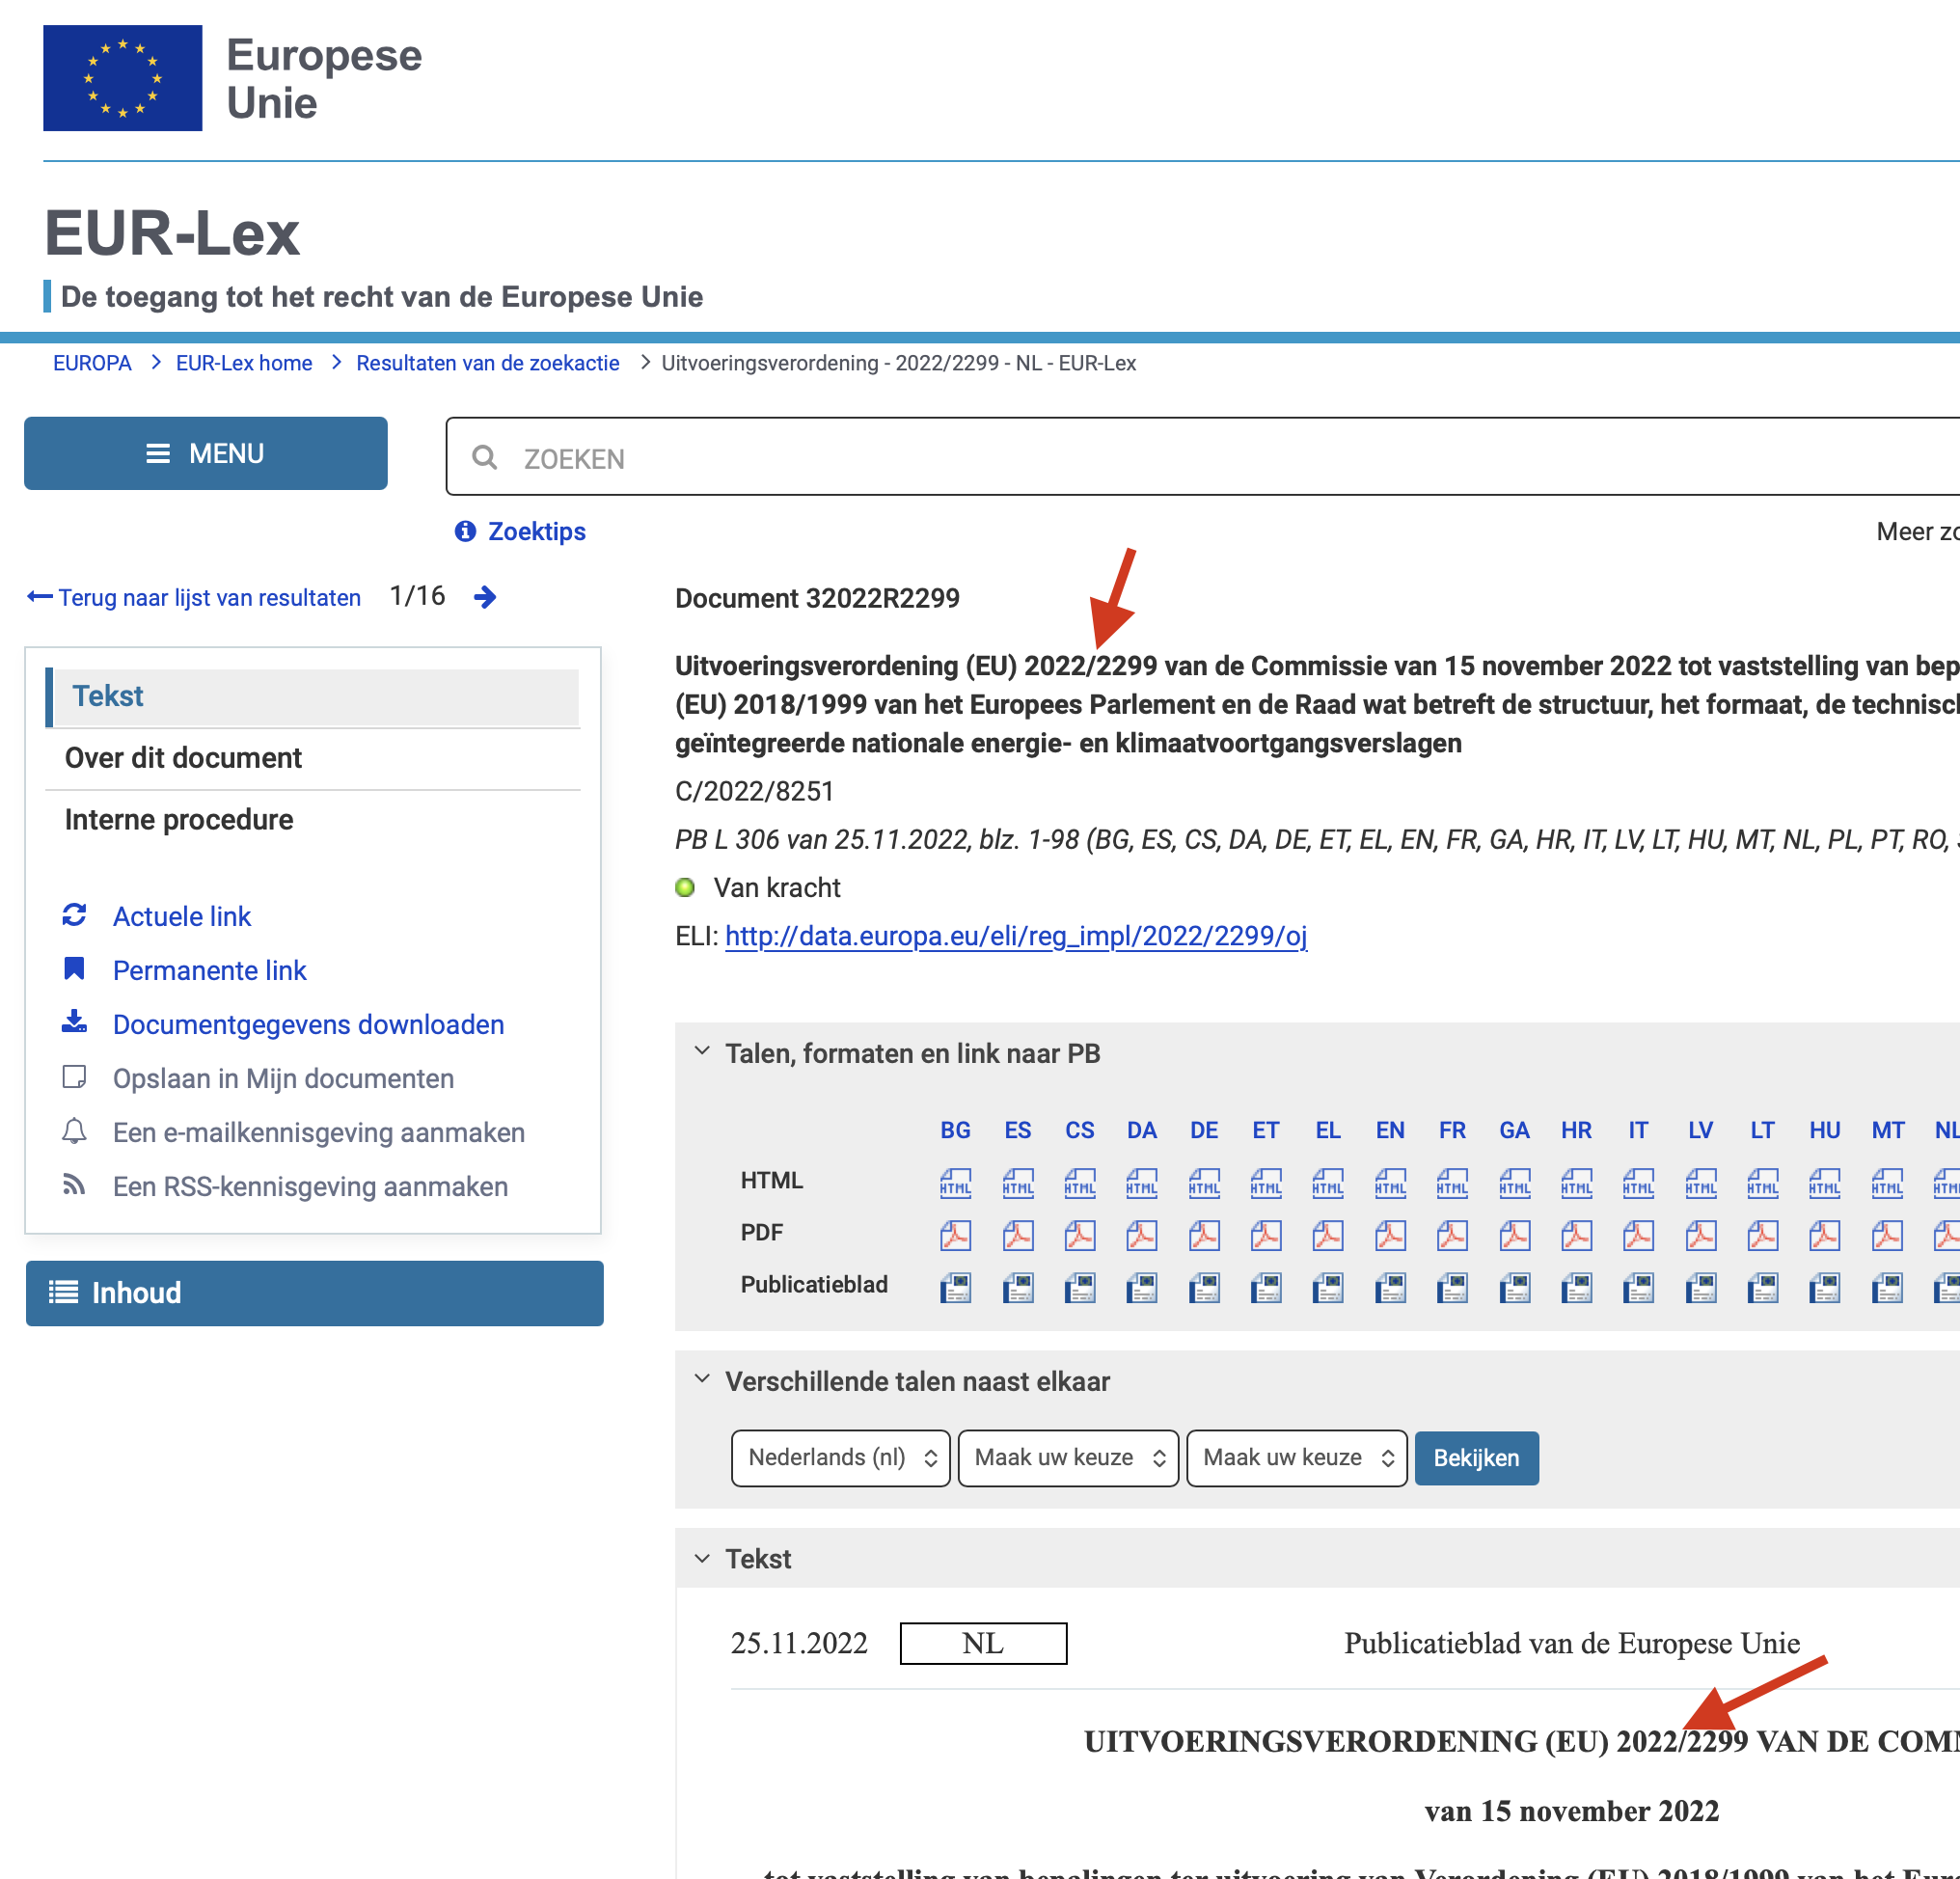
Task: Click the European Union flag logo
Action: pos(122,78)
